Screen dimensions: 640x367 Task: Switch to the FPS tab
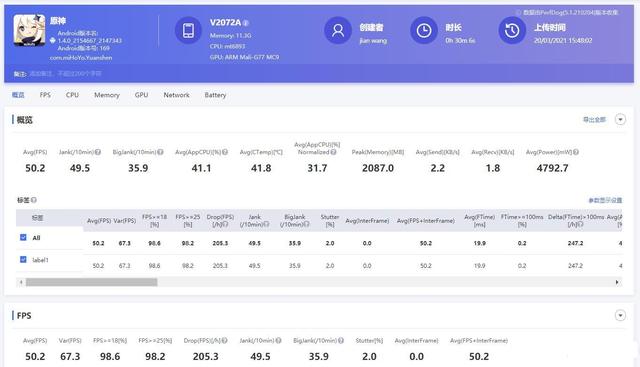click(x=45, y=95)
